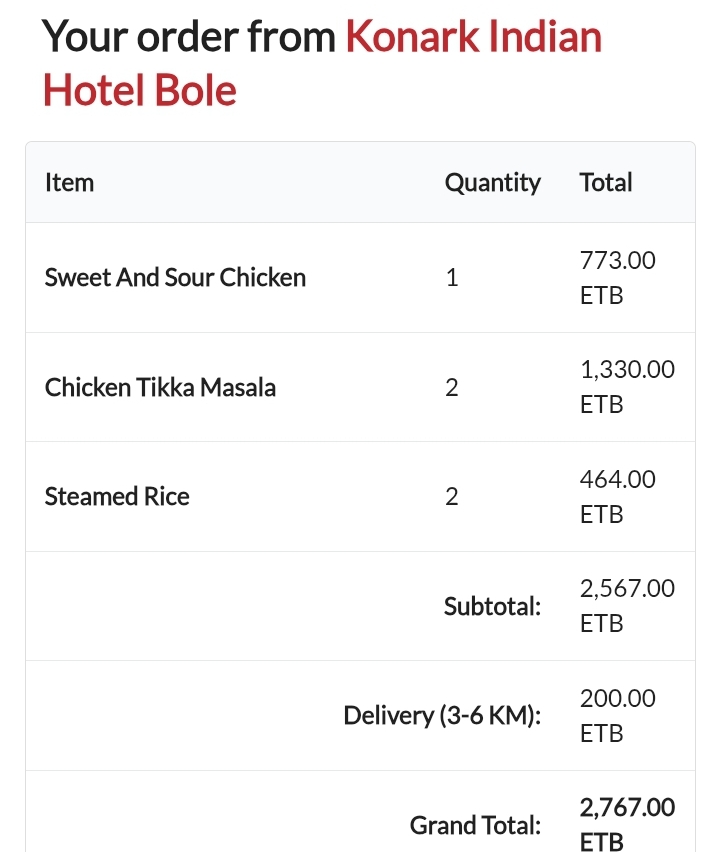The image size is (720, 852).
Task: Click the 464.00 ETB total
Action: (x=617, y=497)
